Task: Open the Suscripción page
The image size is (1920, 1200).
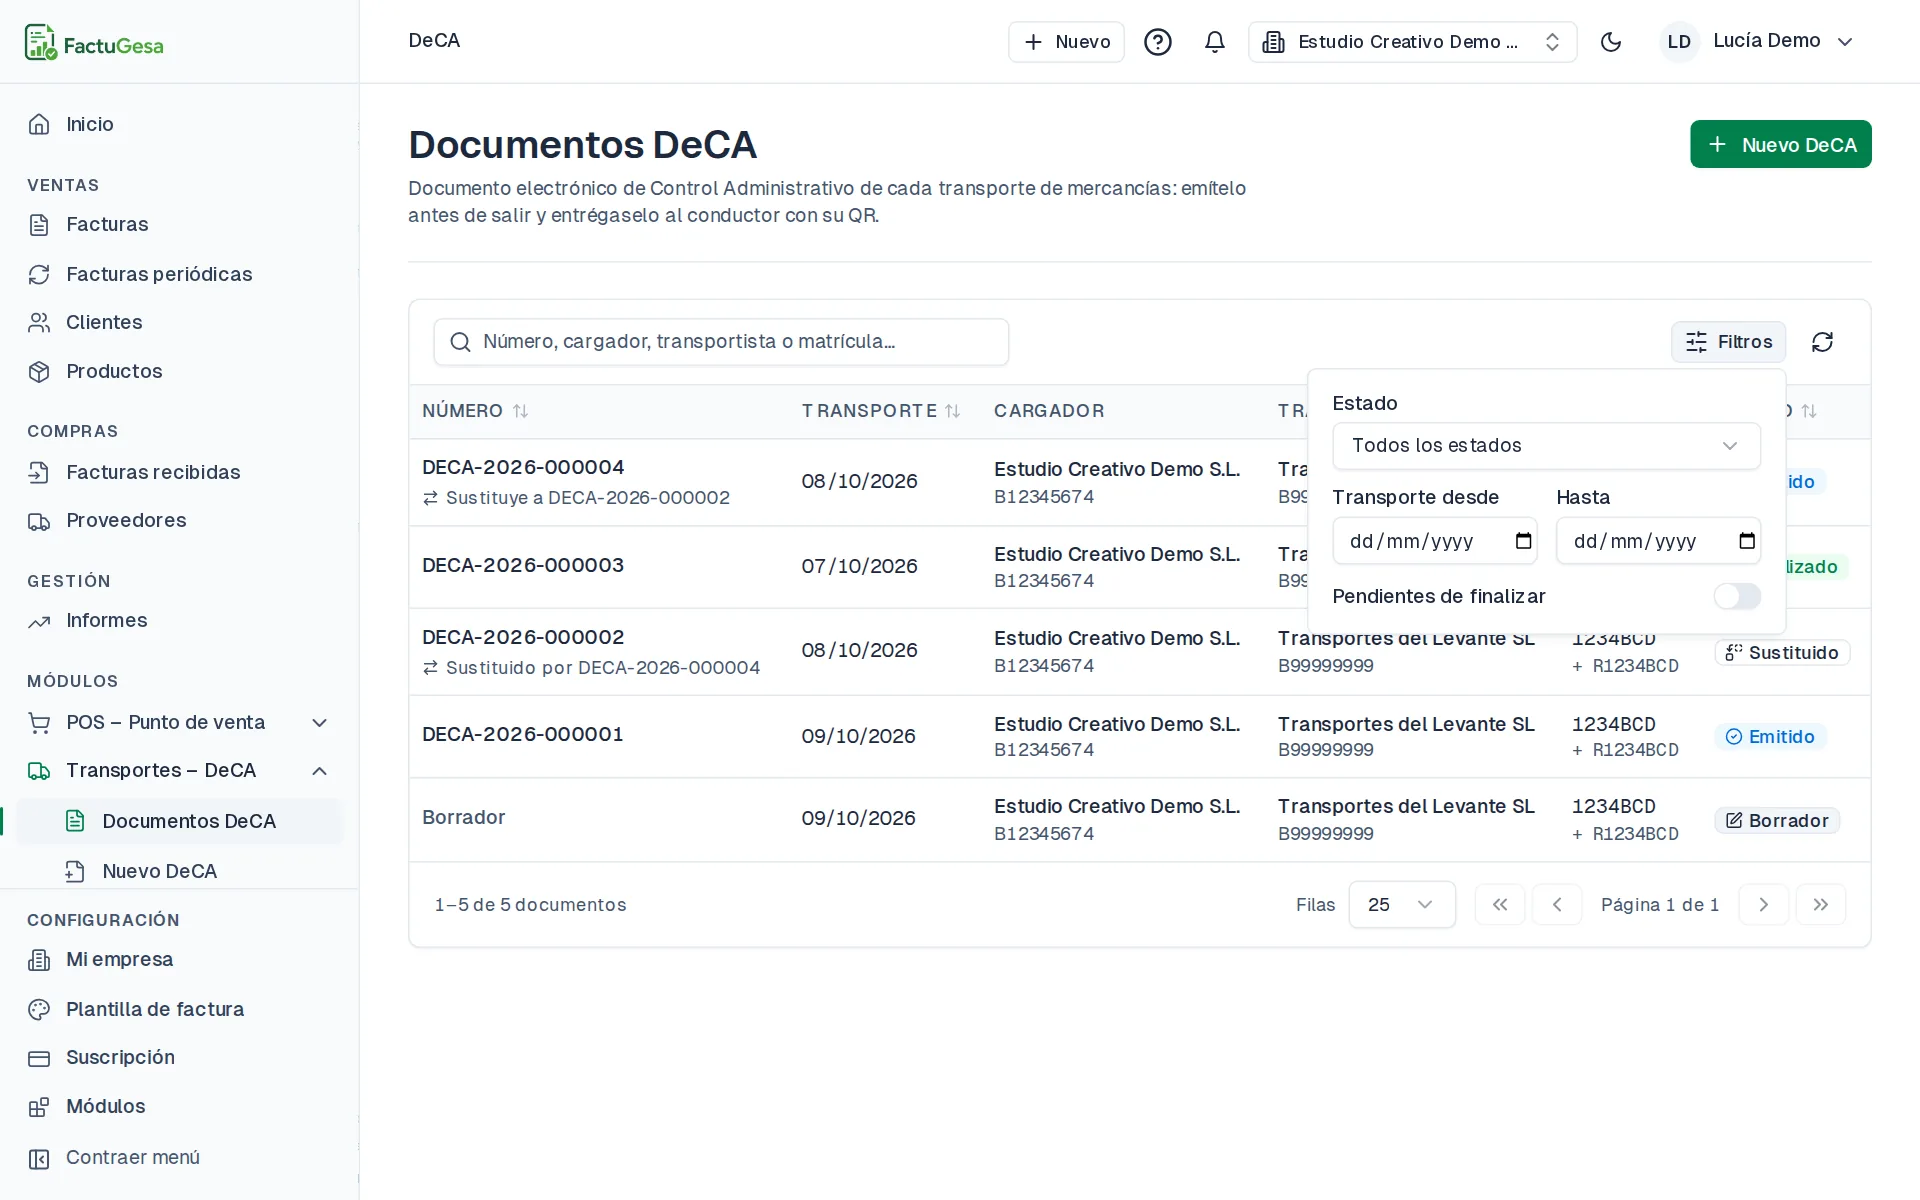Action: [x=180, y=1058]
